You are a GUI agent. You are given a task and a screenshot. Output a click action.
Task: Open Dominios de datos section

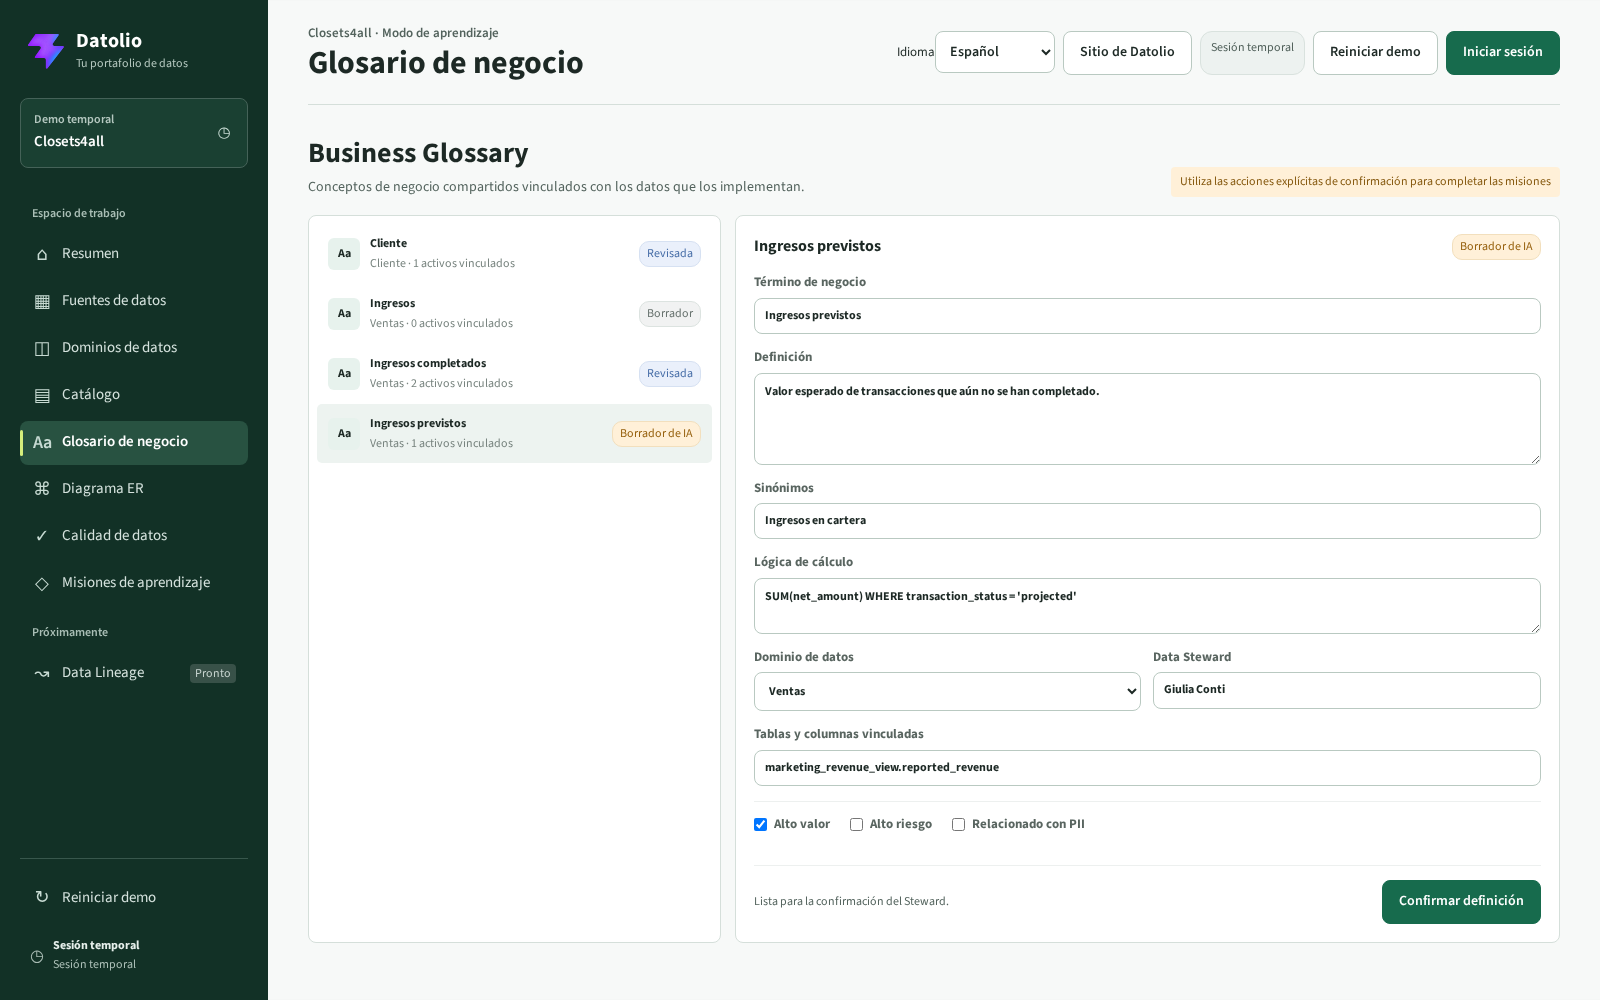click(x=134, y=348)
